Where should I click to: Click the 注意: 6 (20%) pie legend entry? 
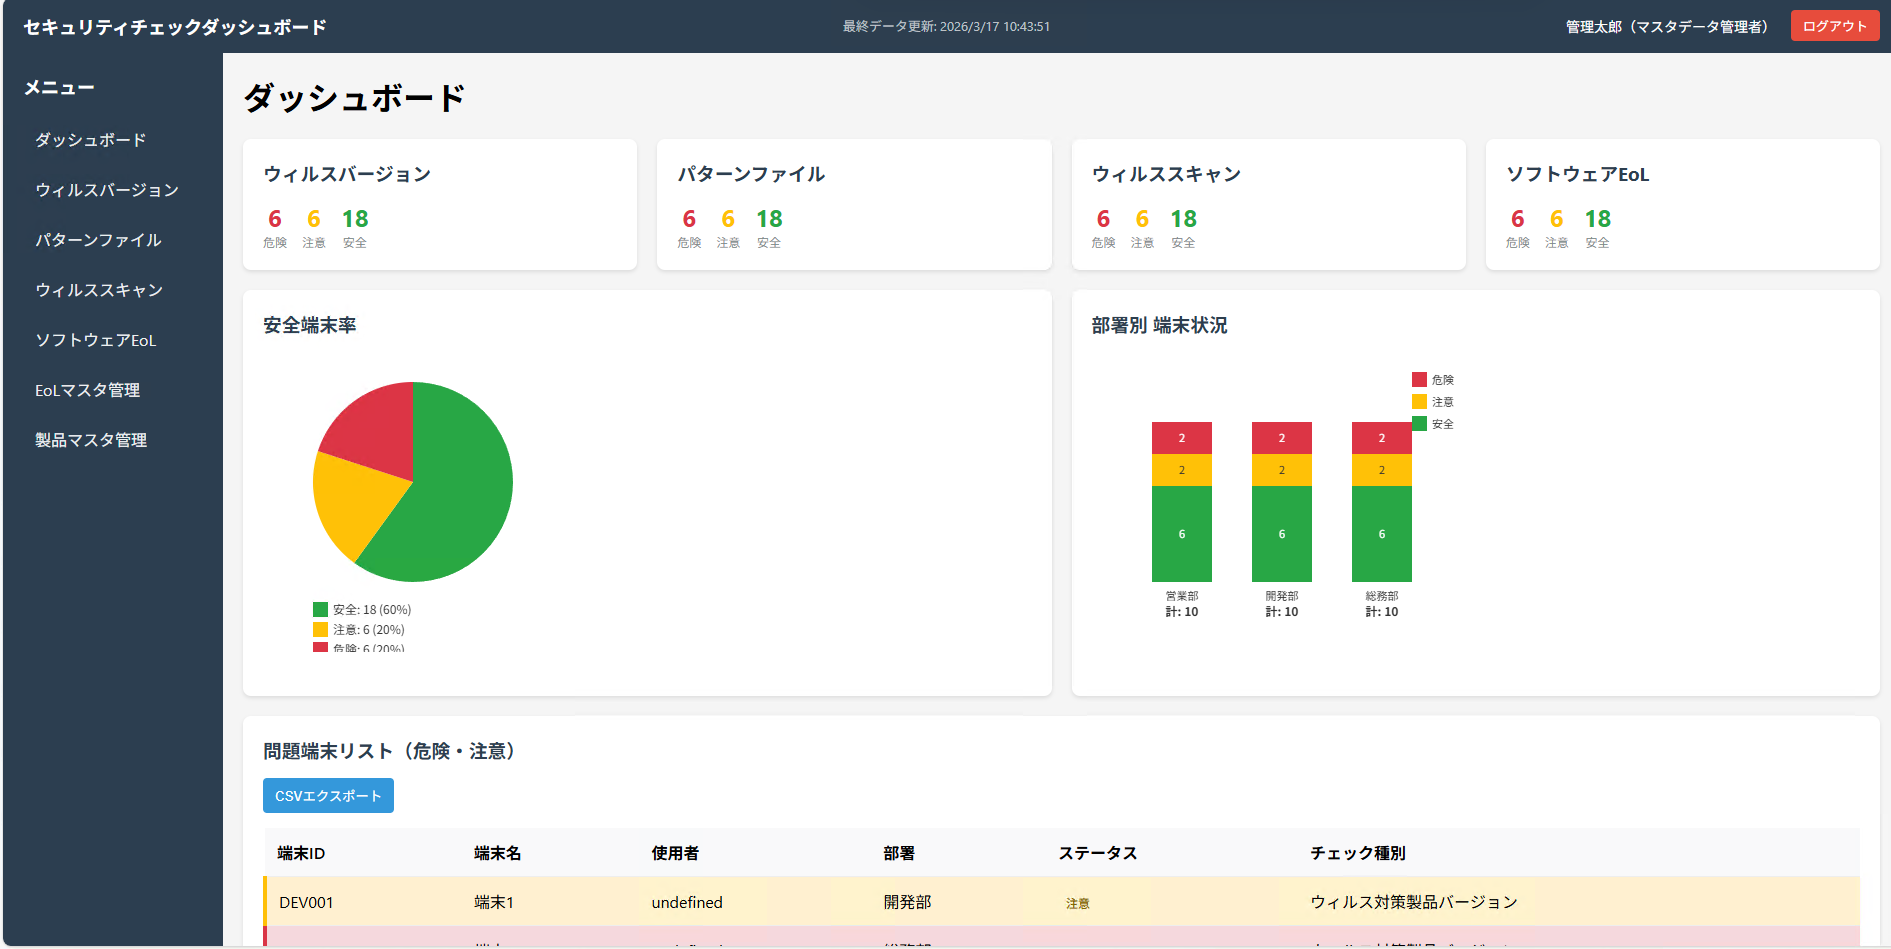click(x=359, y=630)
